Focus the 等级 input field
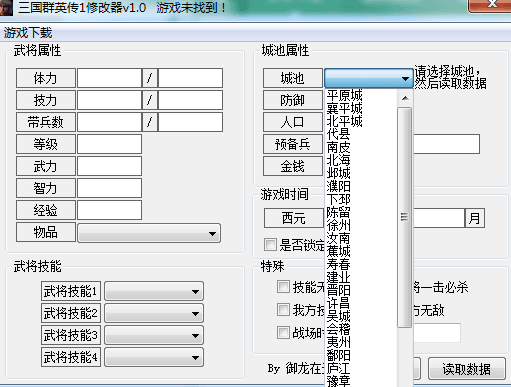This screenshot has height=387, width=511. point(109,144)
